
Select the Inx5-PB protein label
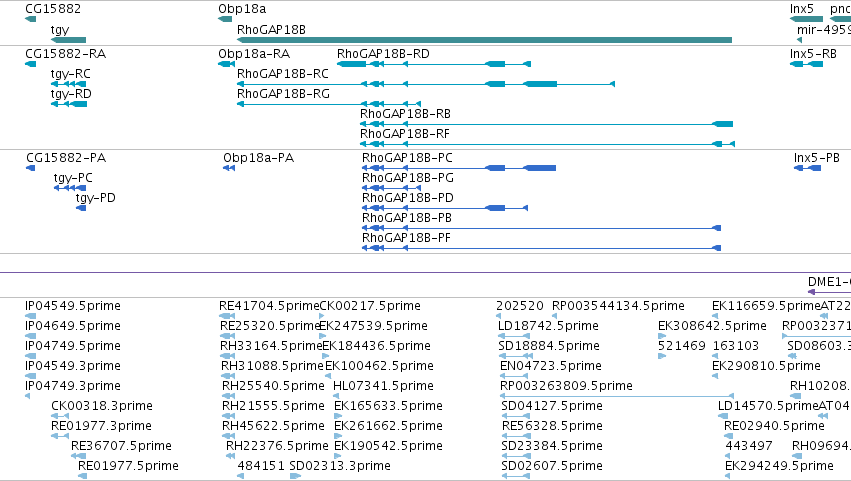click(816, 158)
